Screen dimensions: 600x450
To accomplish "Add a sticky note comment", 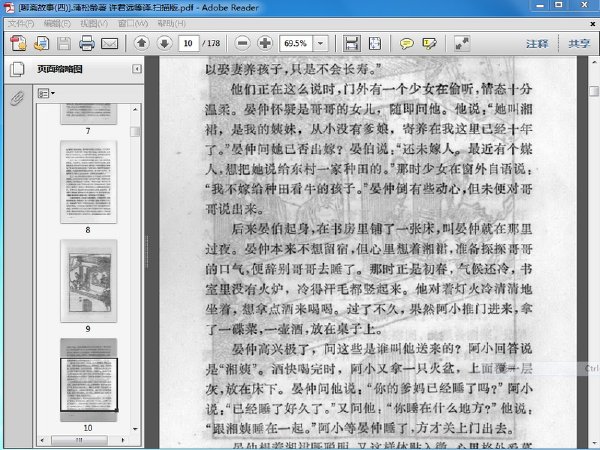I will click(406, 43).
